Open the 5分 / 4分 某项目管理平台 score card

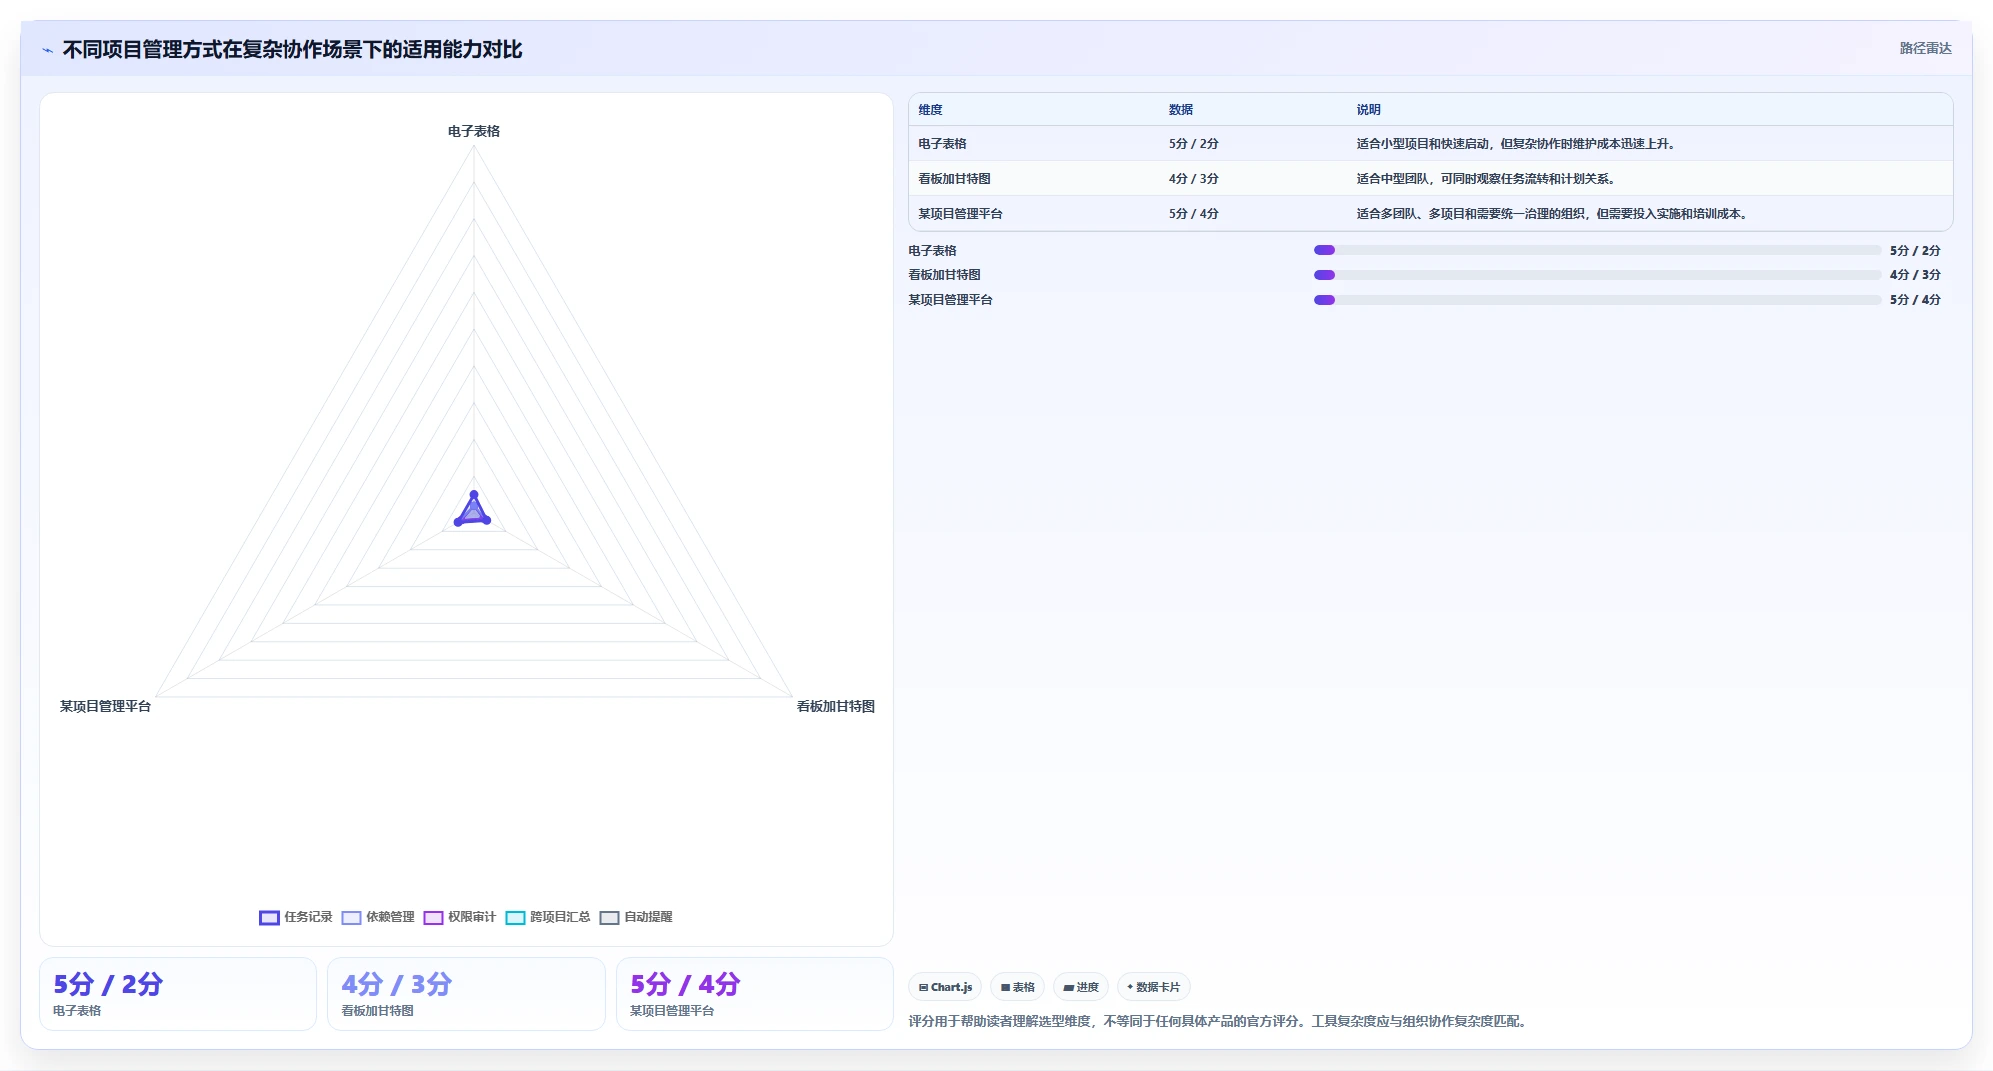coord(754,994)
